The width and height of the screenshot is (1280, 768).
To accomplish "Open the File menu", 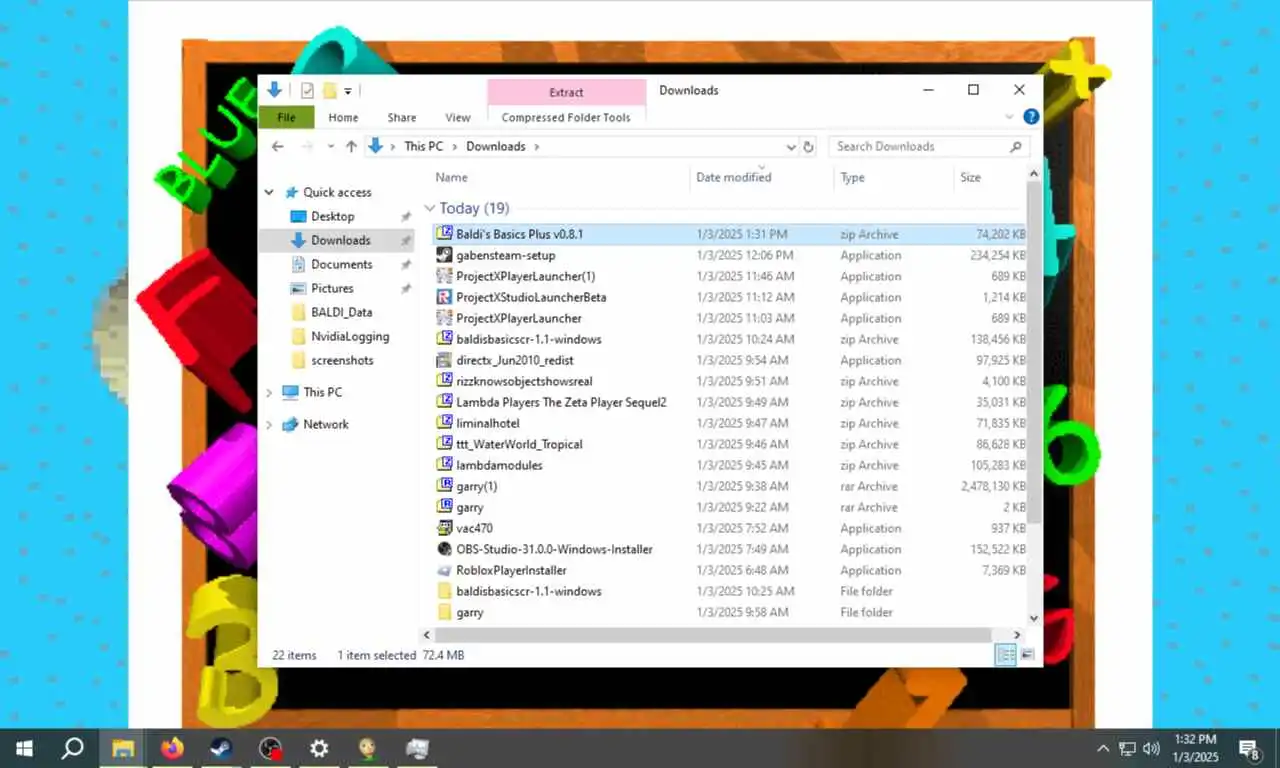I will [286, 117].
